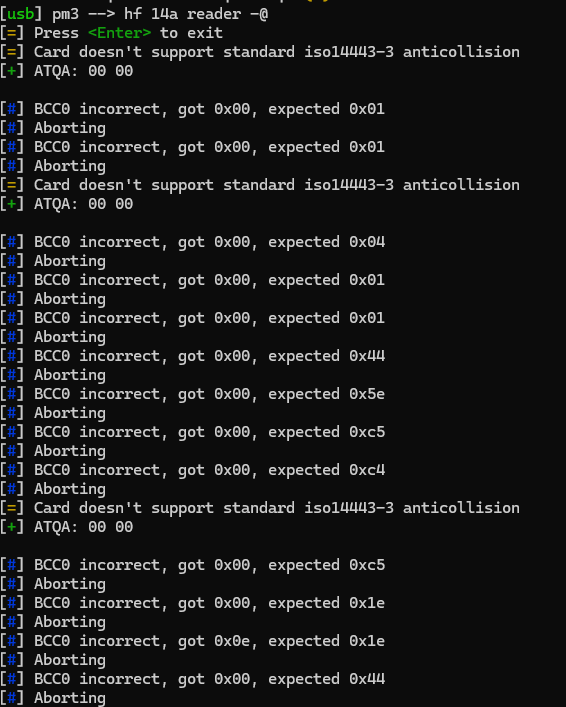Click the last 'ATQA: 00 00' line
566x707 pixels.
tap(67, 527)
